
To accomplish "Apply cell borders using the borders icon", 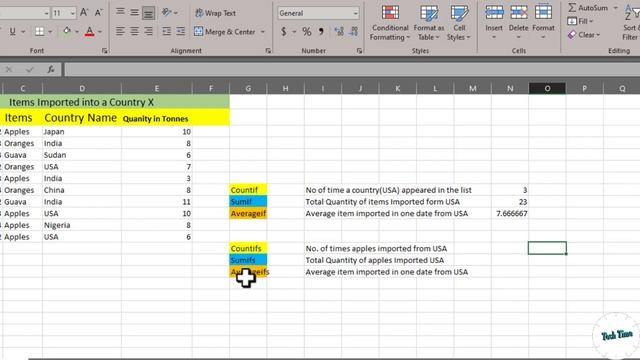I will [x=40, y=31].
